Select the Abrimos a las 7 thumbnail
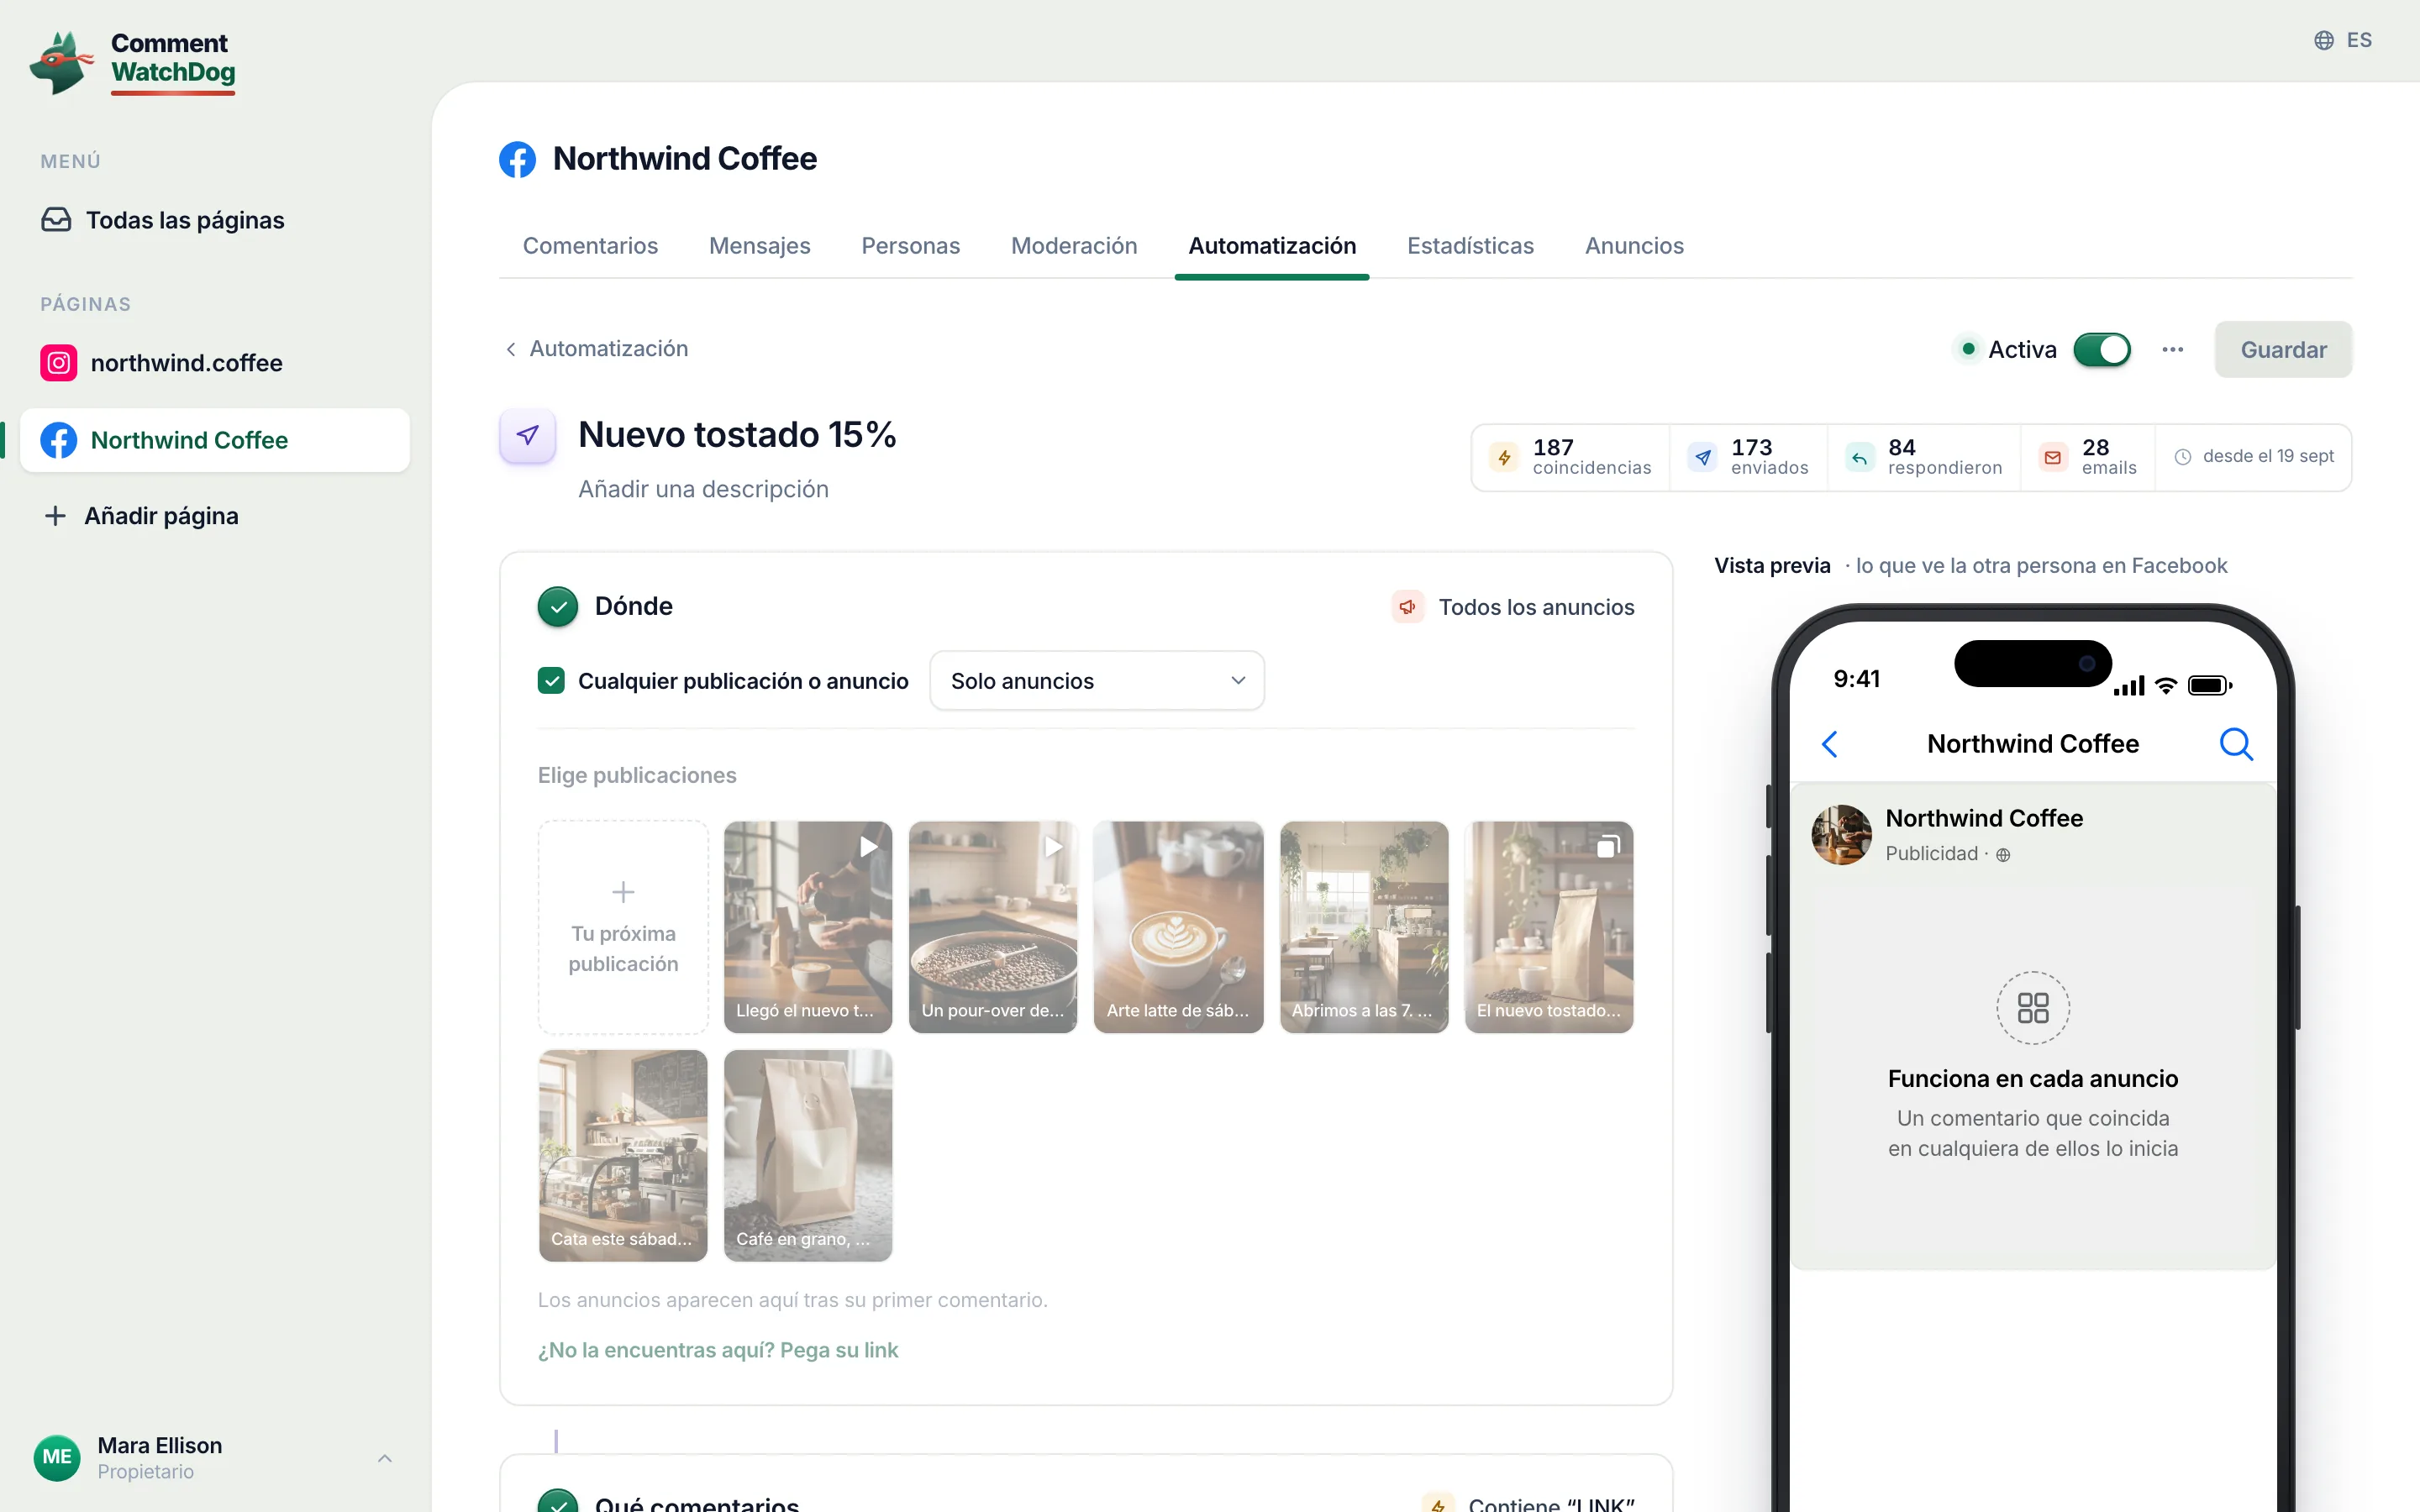2420x1512 pixels. (x=1364, y=927)
